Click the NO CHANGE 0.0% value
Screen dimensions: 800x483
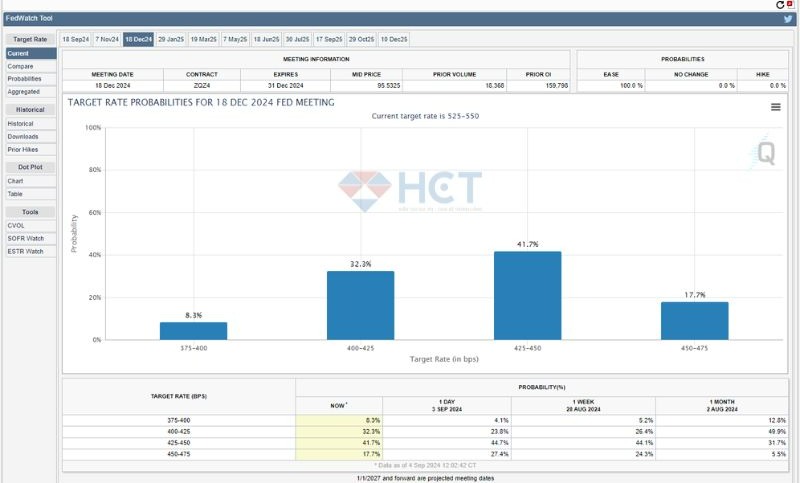pos(727,86)
